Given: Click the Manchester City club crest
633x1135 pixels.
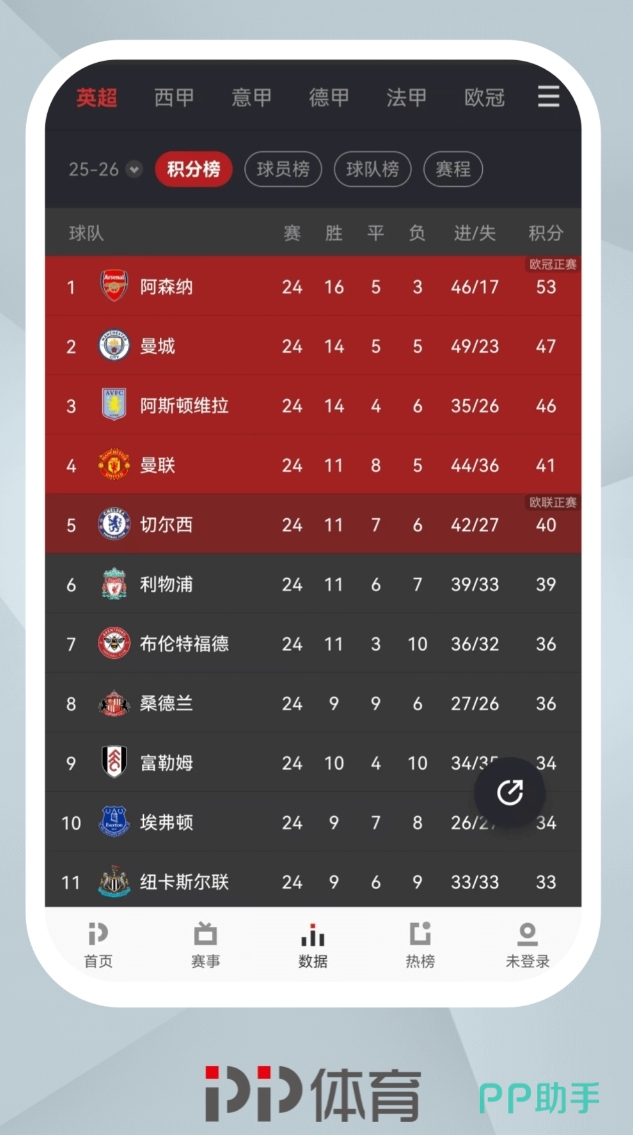Looking at the screenshot, I should tap(114, 346).
